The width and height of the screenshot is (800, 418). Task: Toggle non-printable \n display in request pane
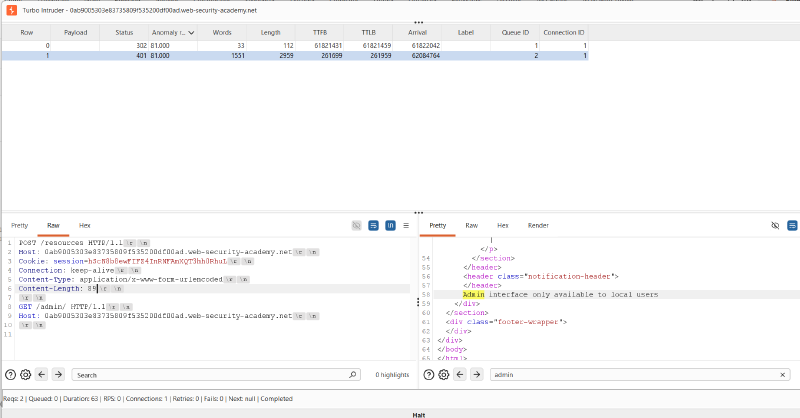pos(390,225)
